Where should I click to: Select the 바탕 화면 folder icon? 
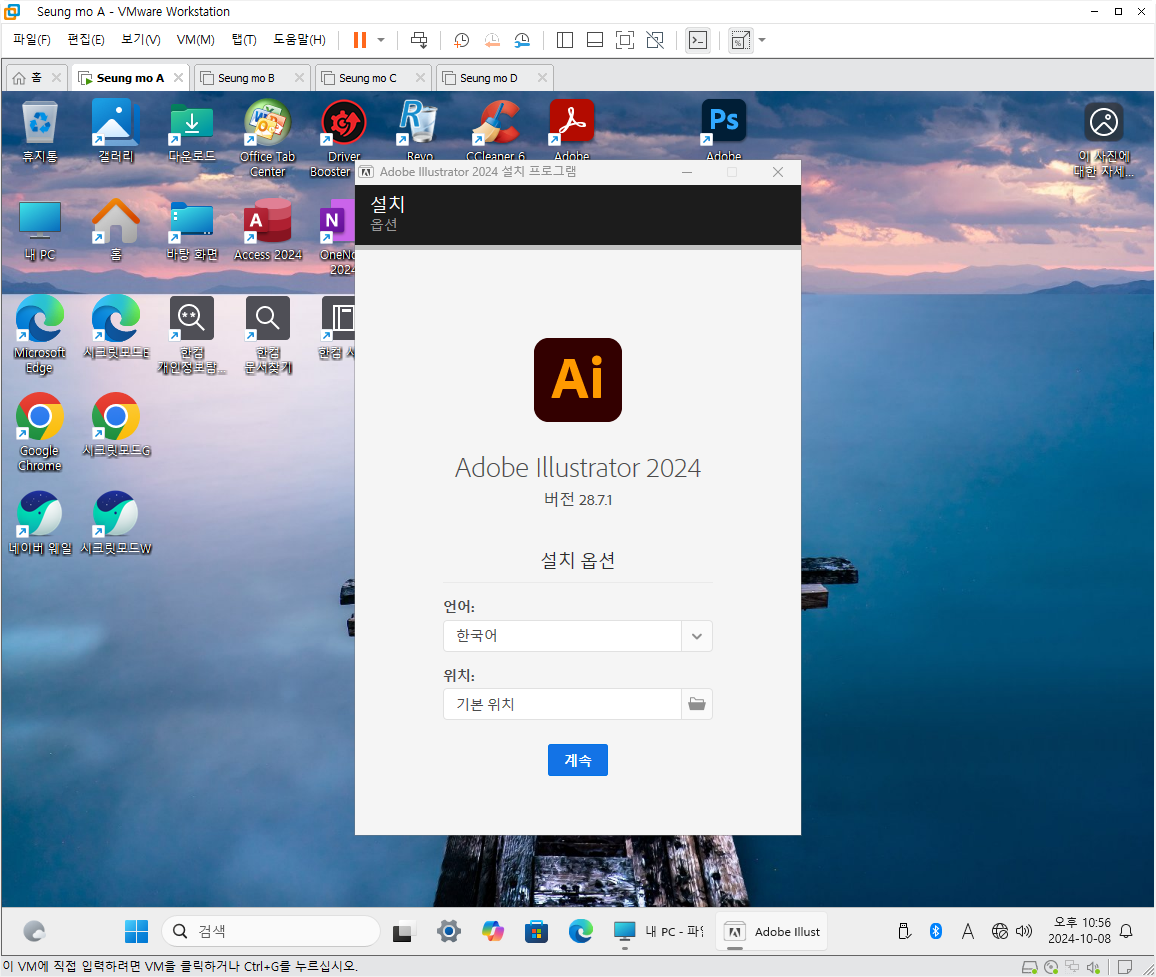point(192,230)
